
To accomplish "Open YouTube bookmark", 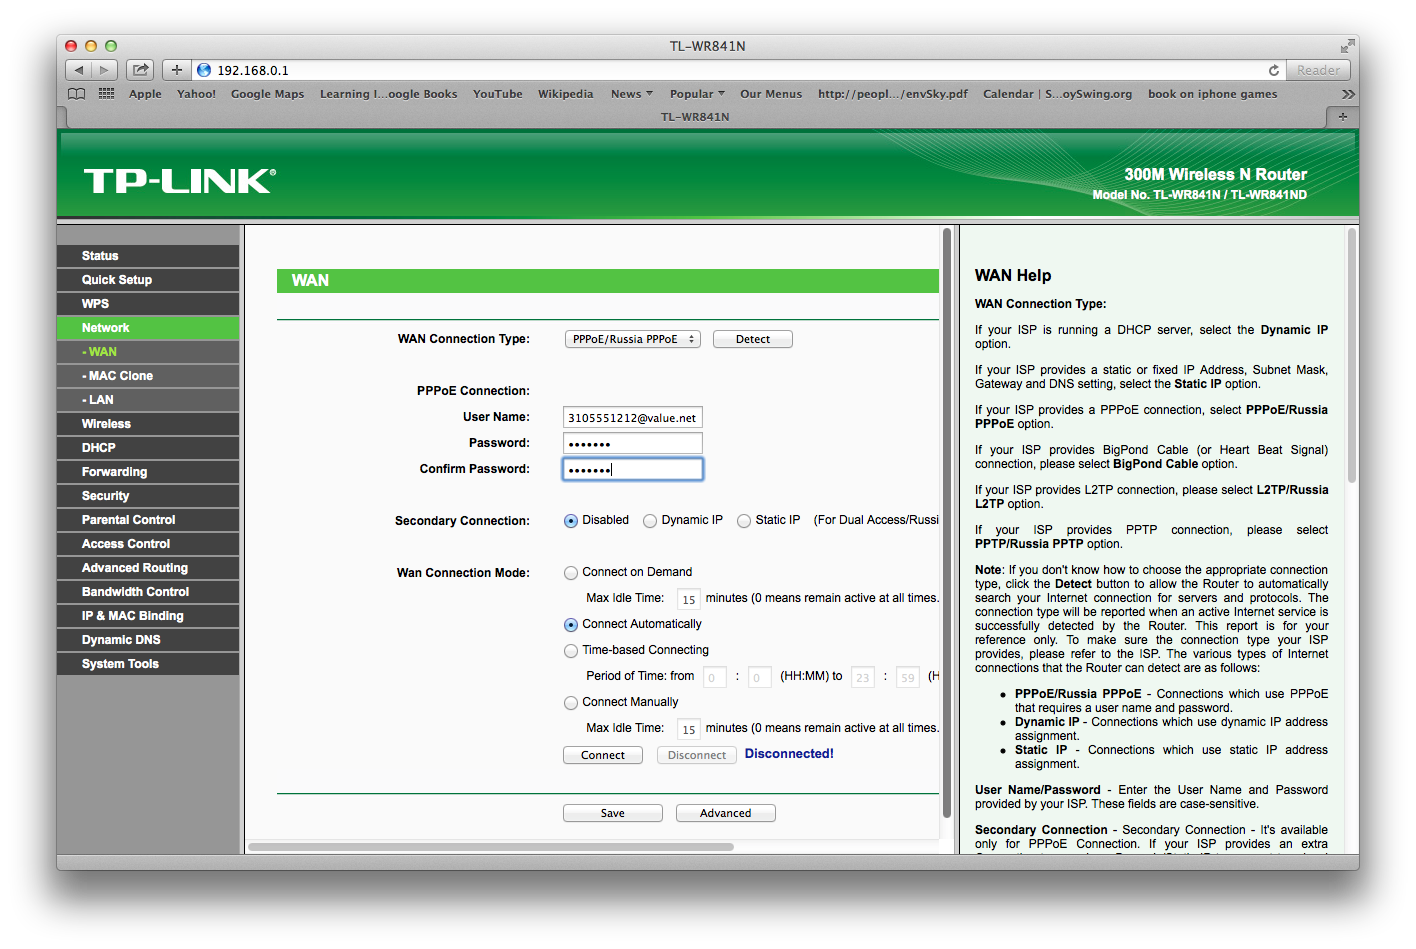I will (498, 94).
